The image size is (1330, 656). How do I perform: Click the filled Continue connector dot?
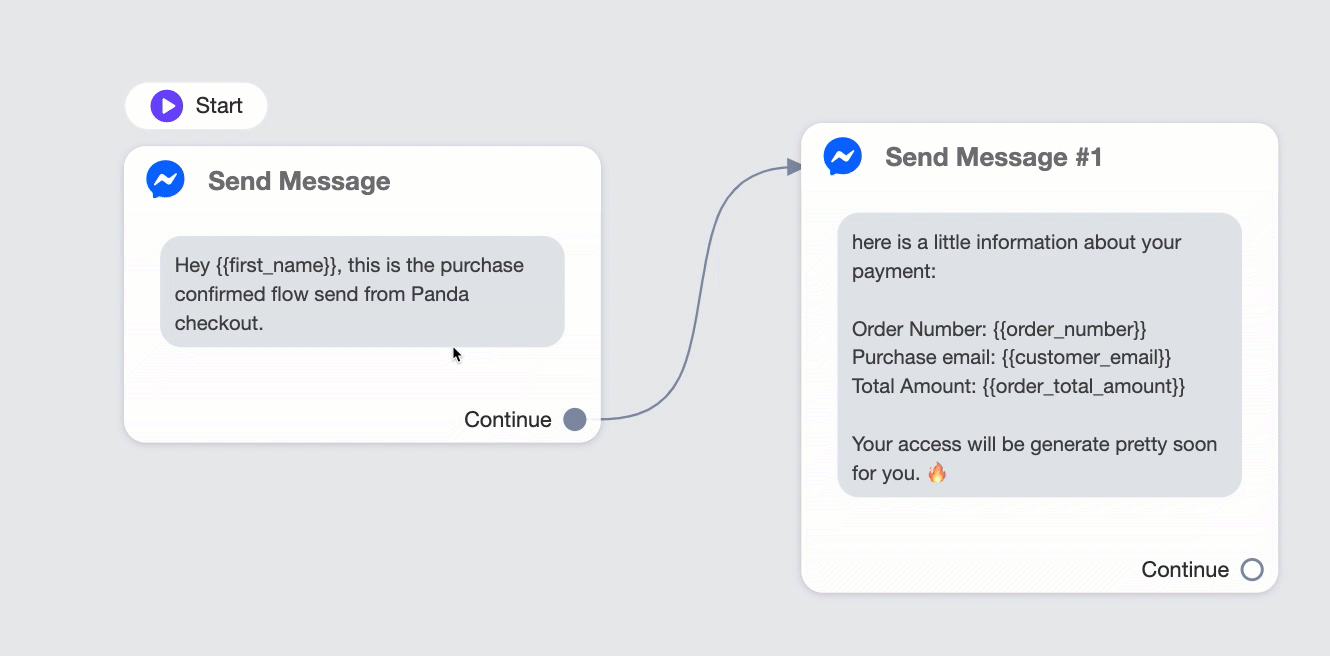(x=575, y=419)
